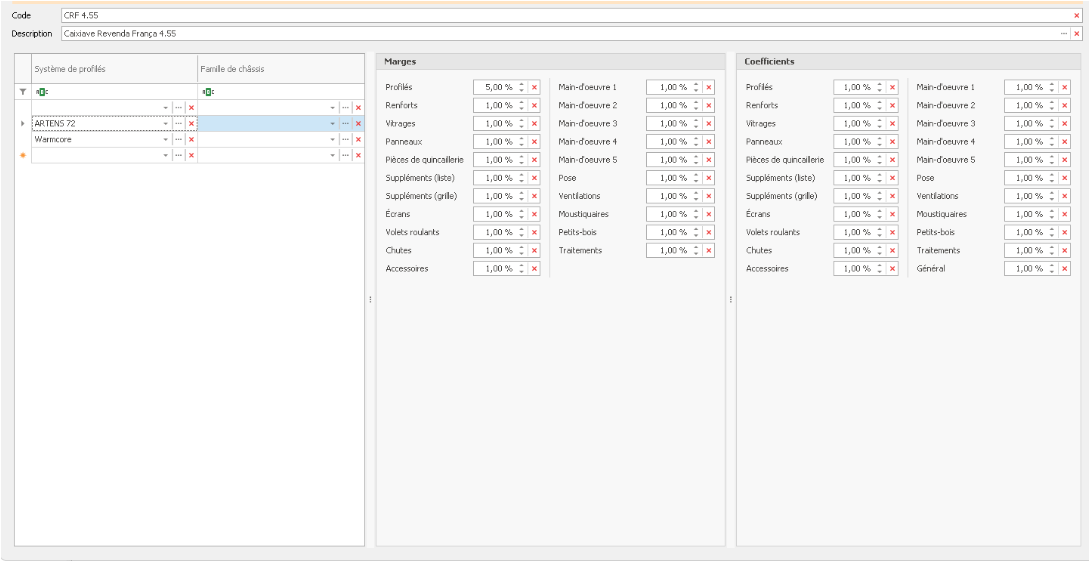The height and width of the screenshot is (561, 1089).
Task: Clear the Coefficients Général value
Action: coord(1065,268)
